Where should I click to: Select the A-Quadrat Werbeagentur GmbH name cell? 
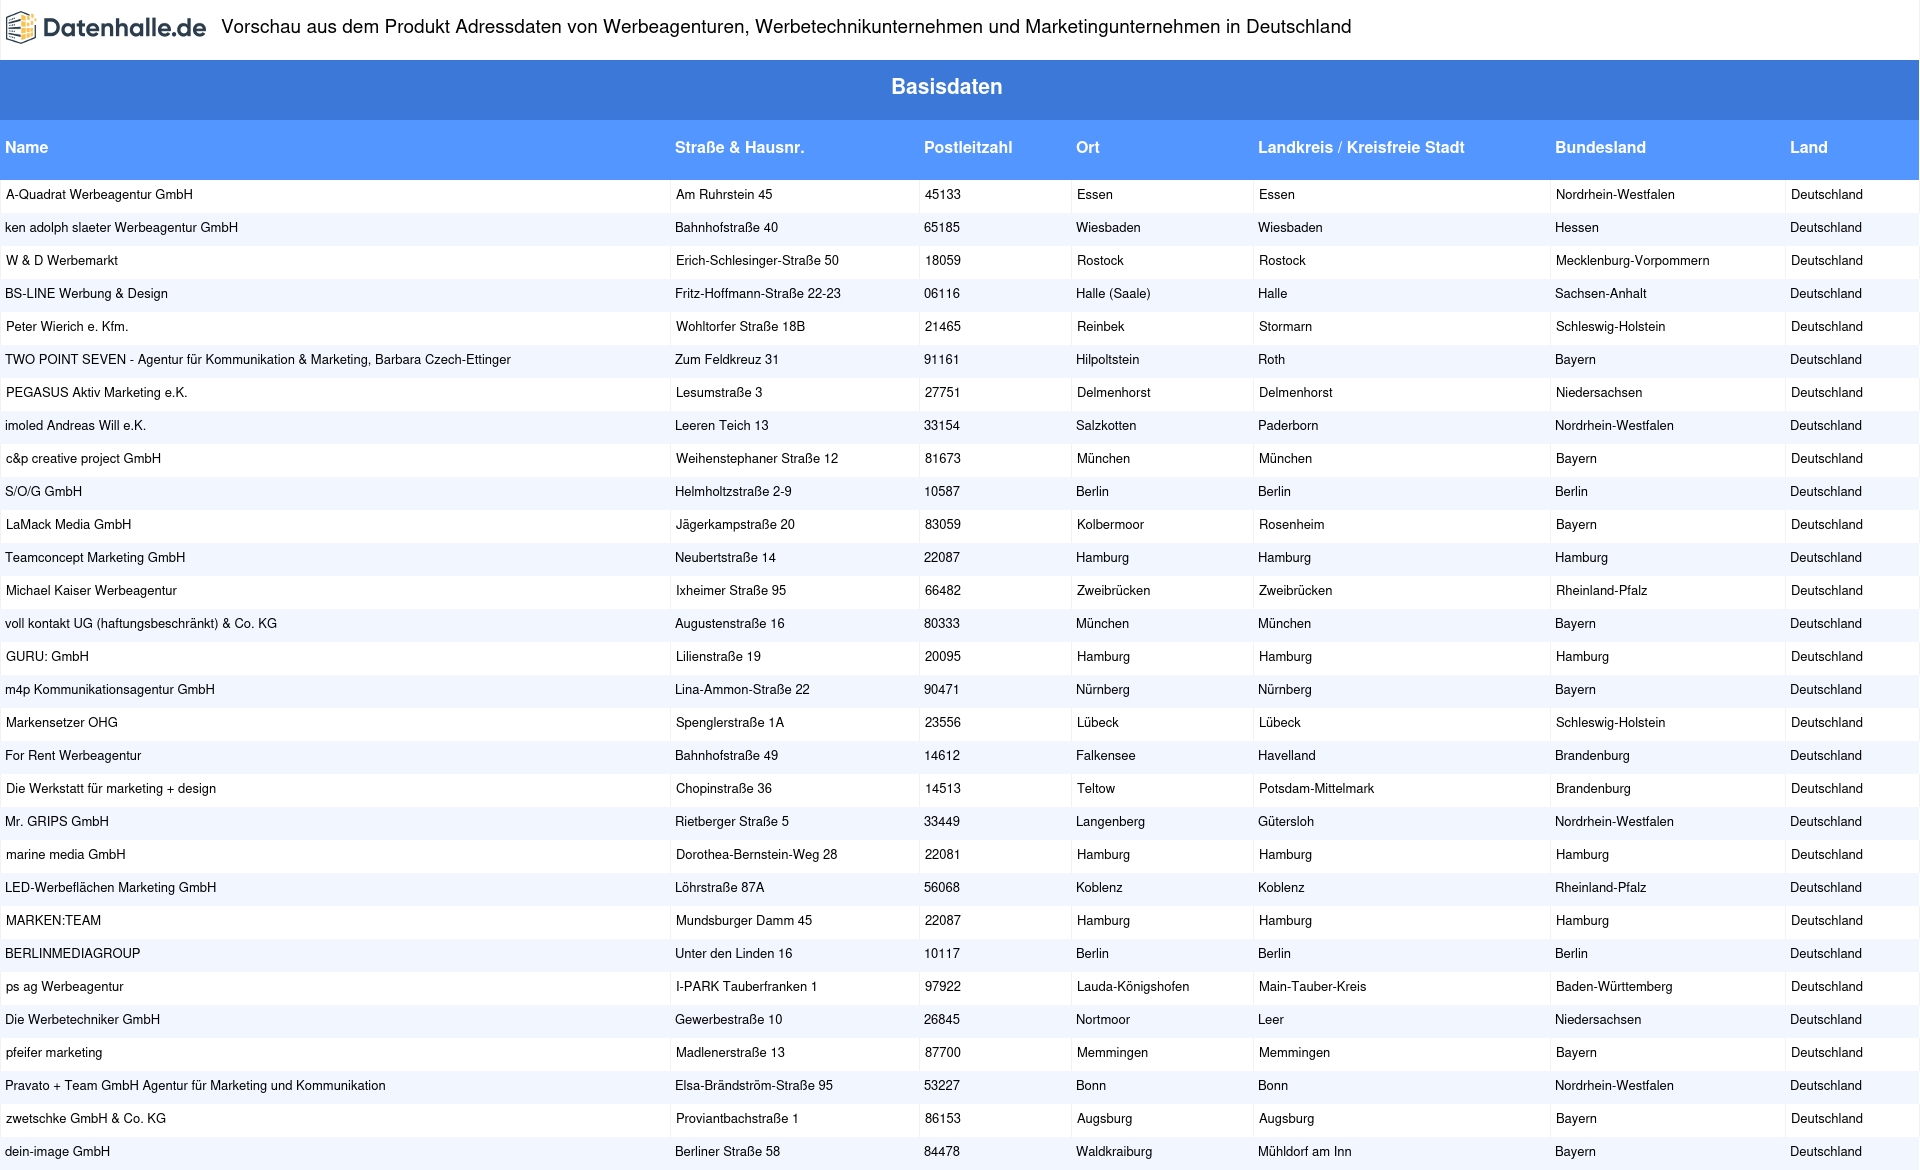point(99,195)
